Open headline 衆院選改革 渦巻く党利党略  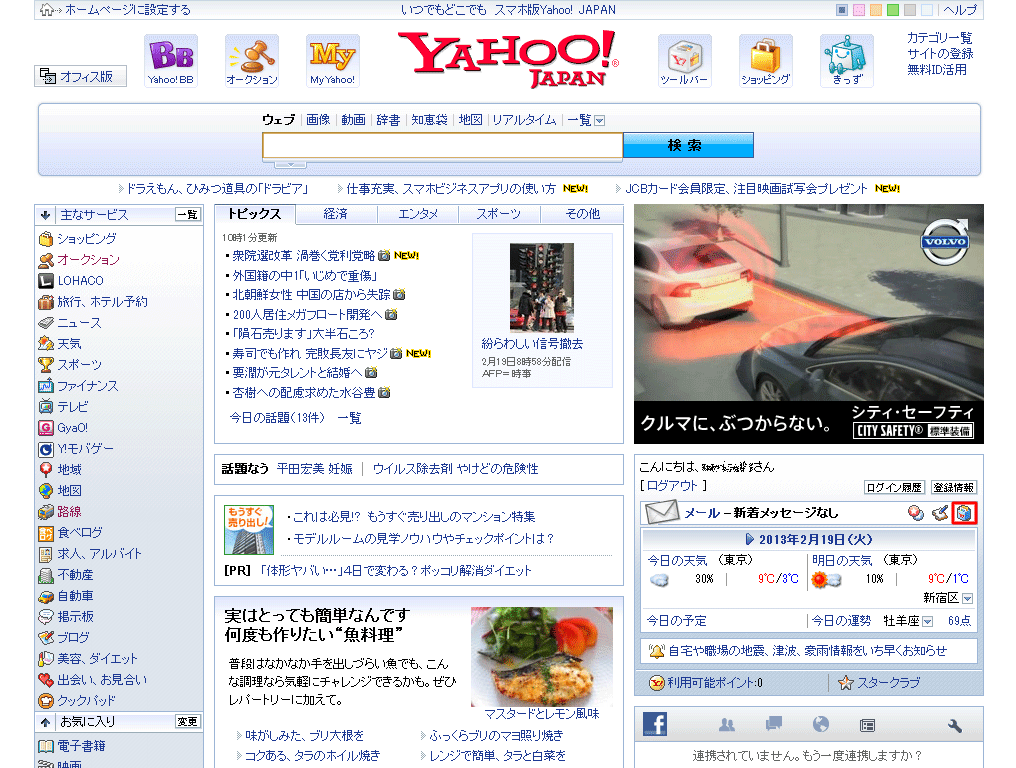[303, 256]
